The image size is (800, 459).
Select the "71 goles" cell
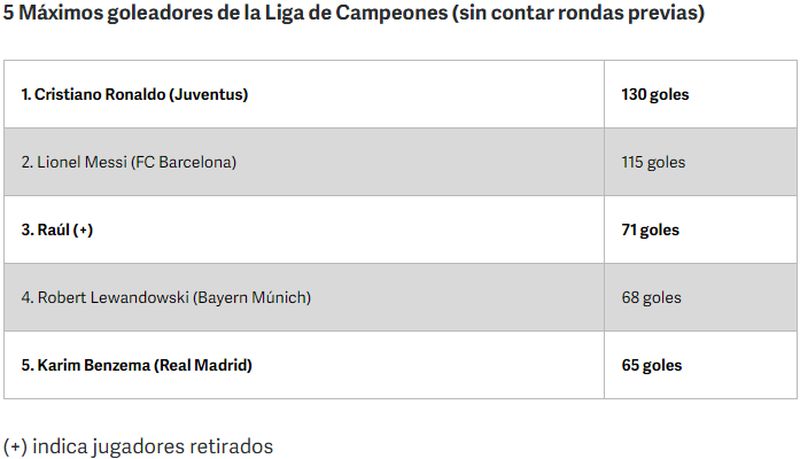[x=650, y=230]
